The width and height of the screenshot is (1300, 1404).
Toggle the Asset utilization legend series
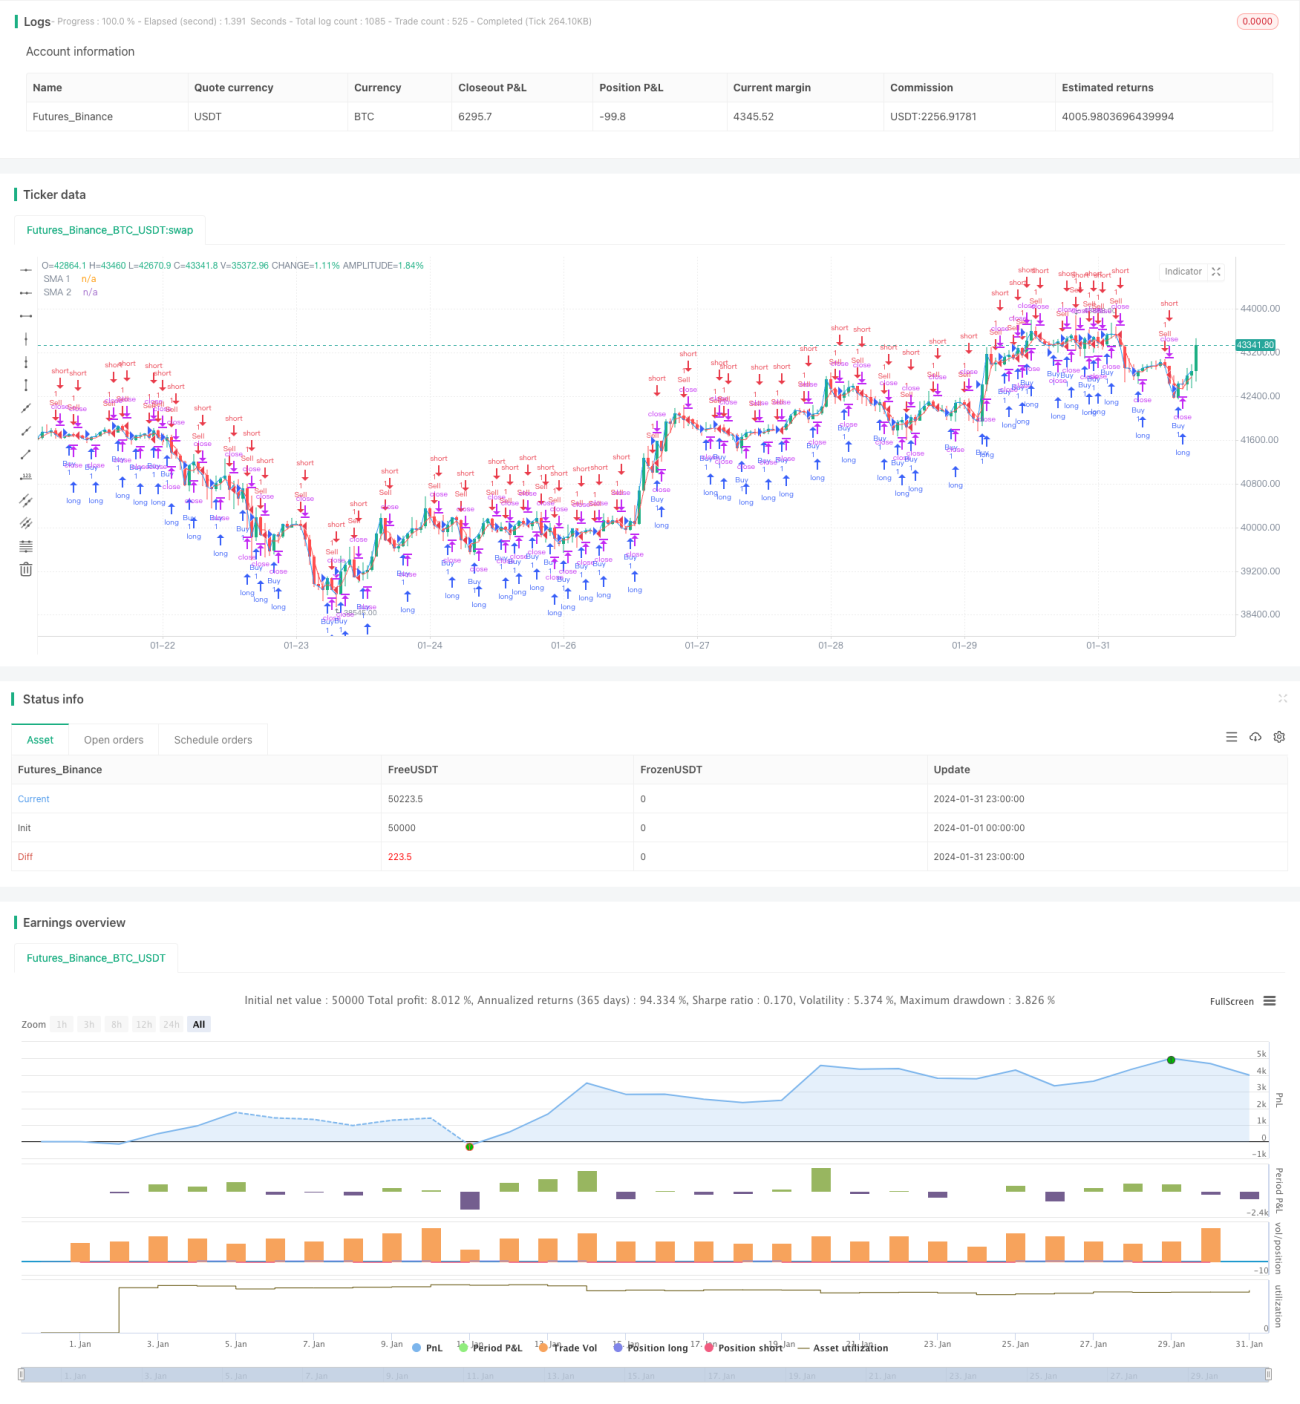tap(843, 1348)
